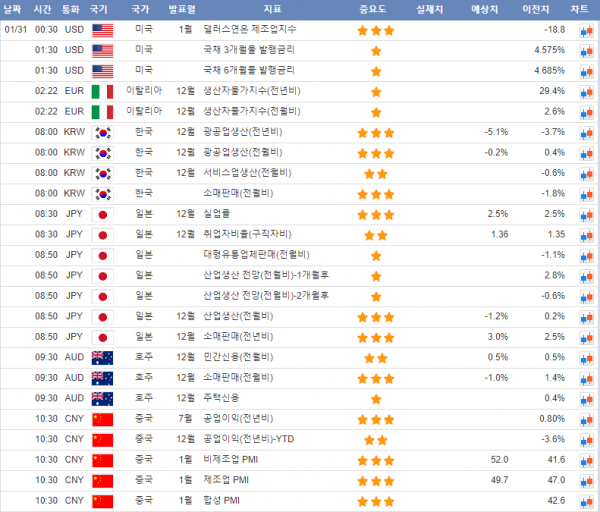This screenshot has height=512, width=600.
Task: Click the three-star rating for 제조업 PMI
Action: click(x=376, y=480)
